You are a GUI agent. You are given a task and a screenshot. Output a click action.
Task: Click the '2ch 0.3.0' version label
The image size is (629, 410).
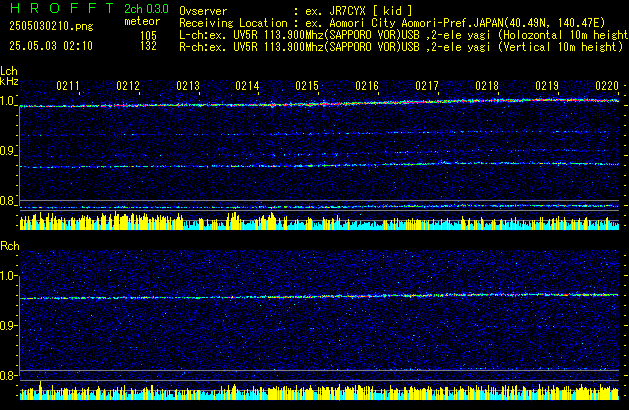tap(146, 9)
